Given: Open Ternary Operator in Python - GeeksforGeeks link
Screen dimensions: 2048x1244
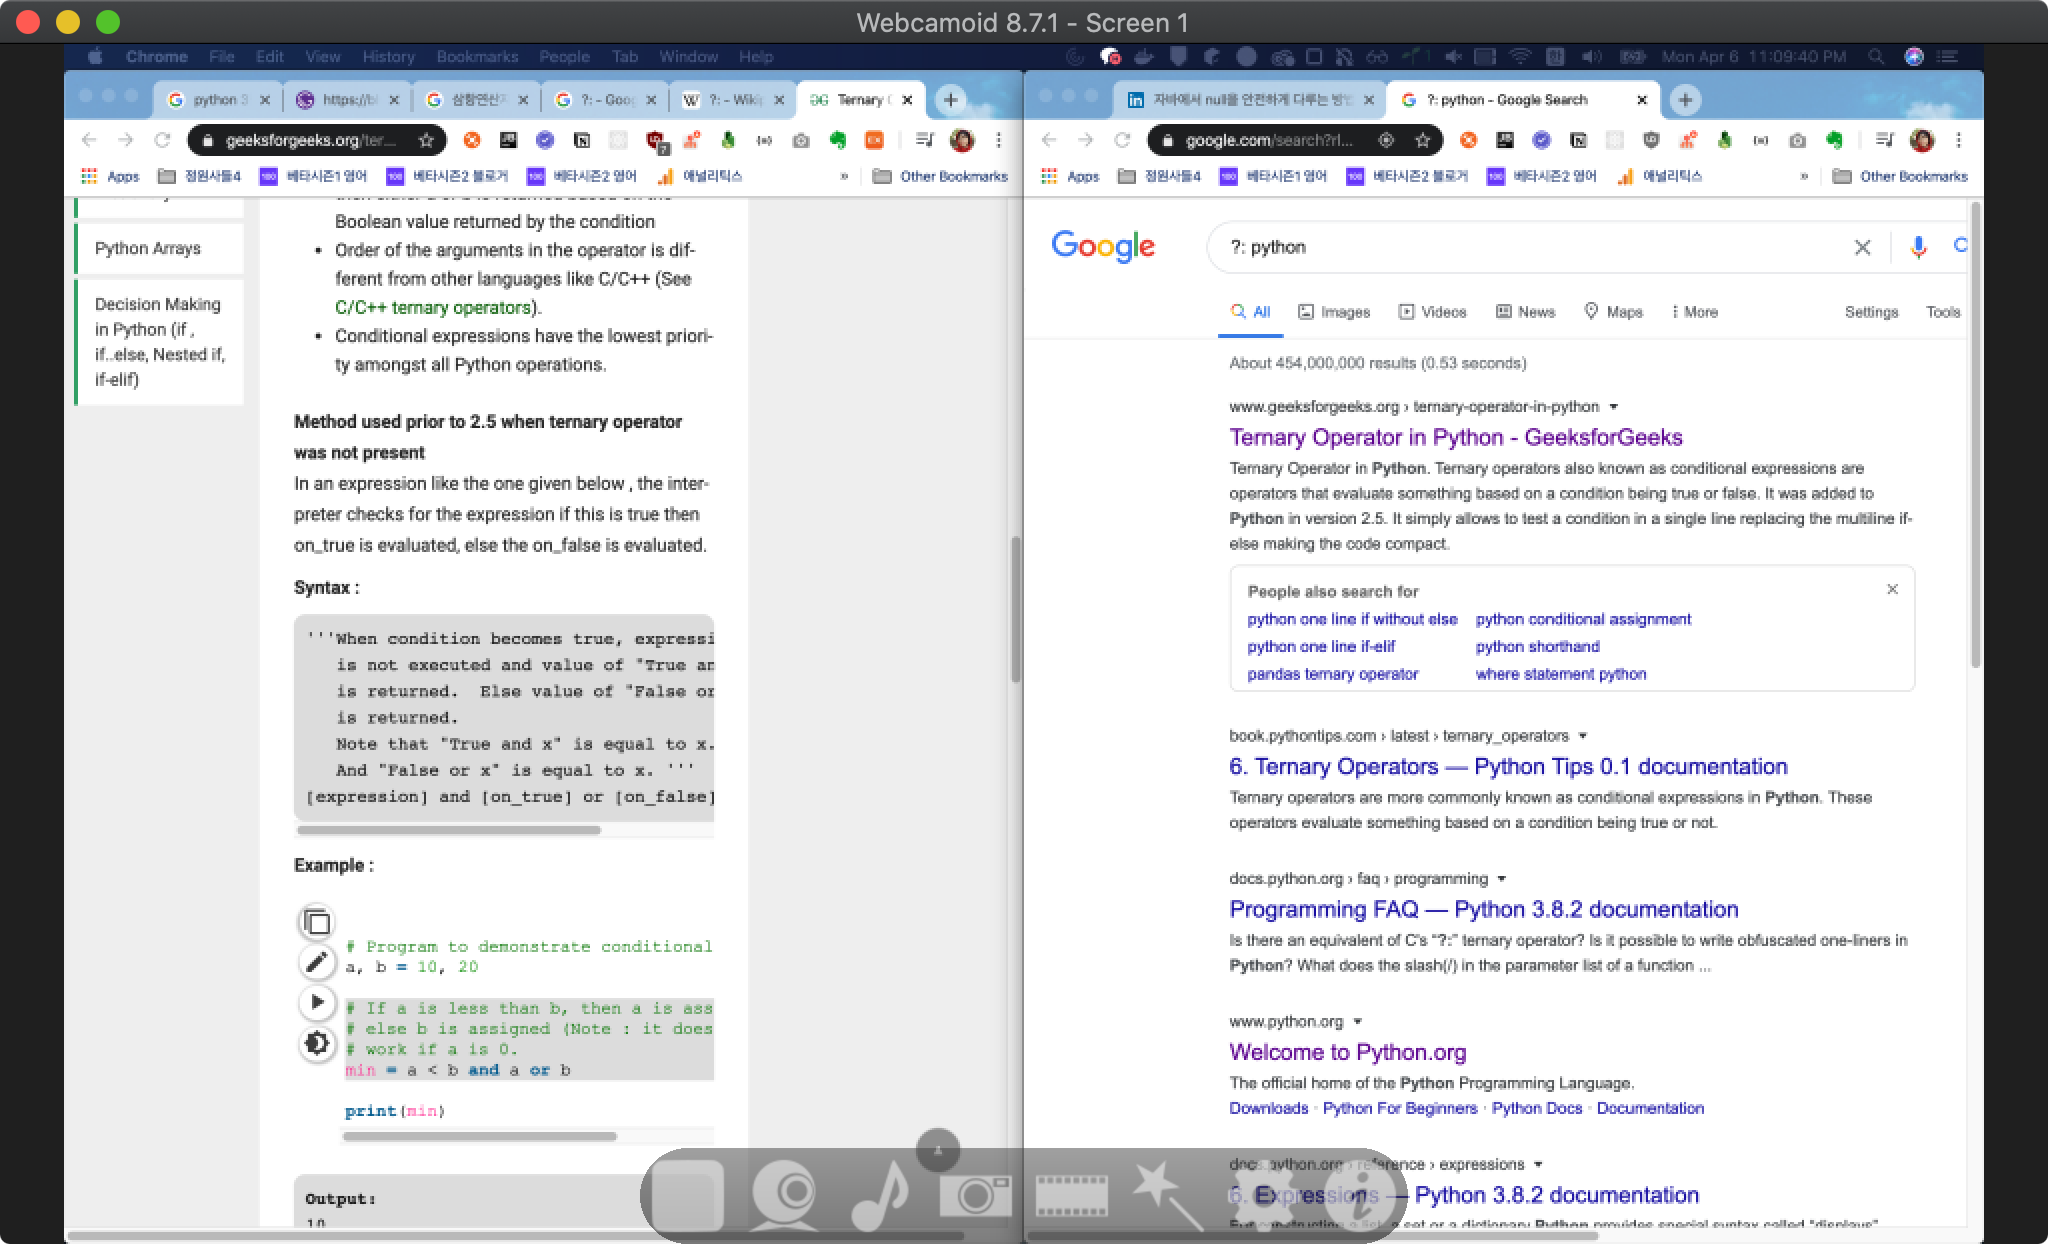Looking at the screenshot, I should pyautogui.click(x=1455, y=437).
